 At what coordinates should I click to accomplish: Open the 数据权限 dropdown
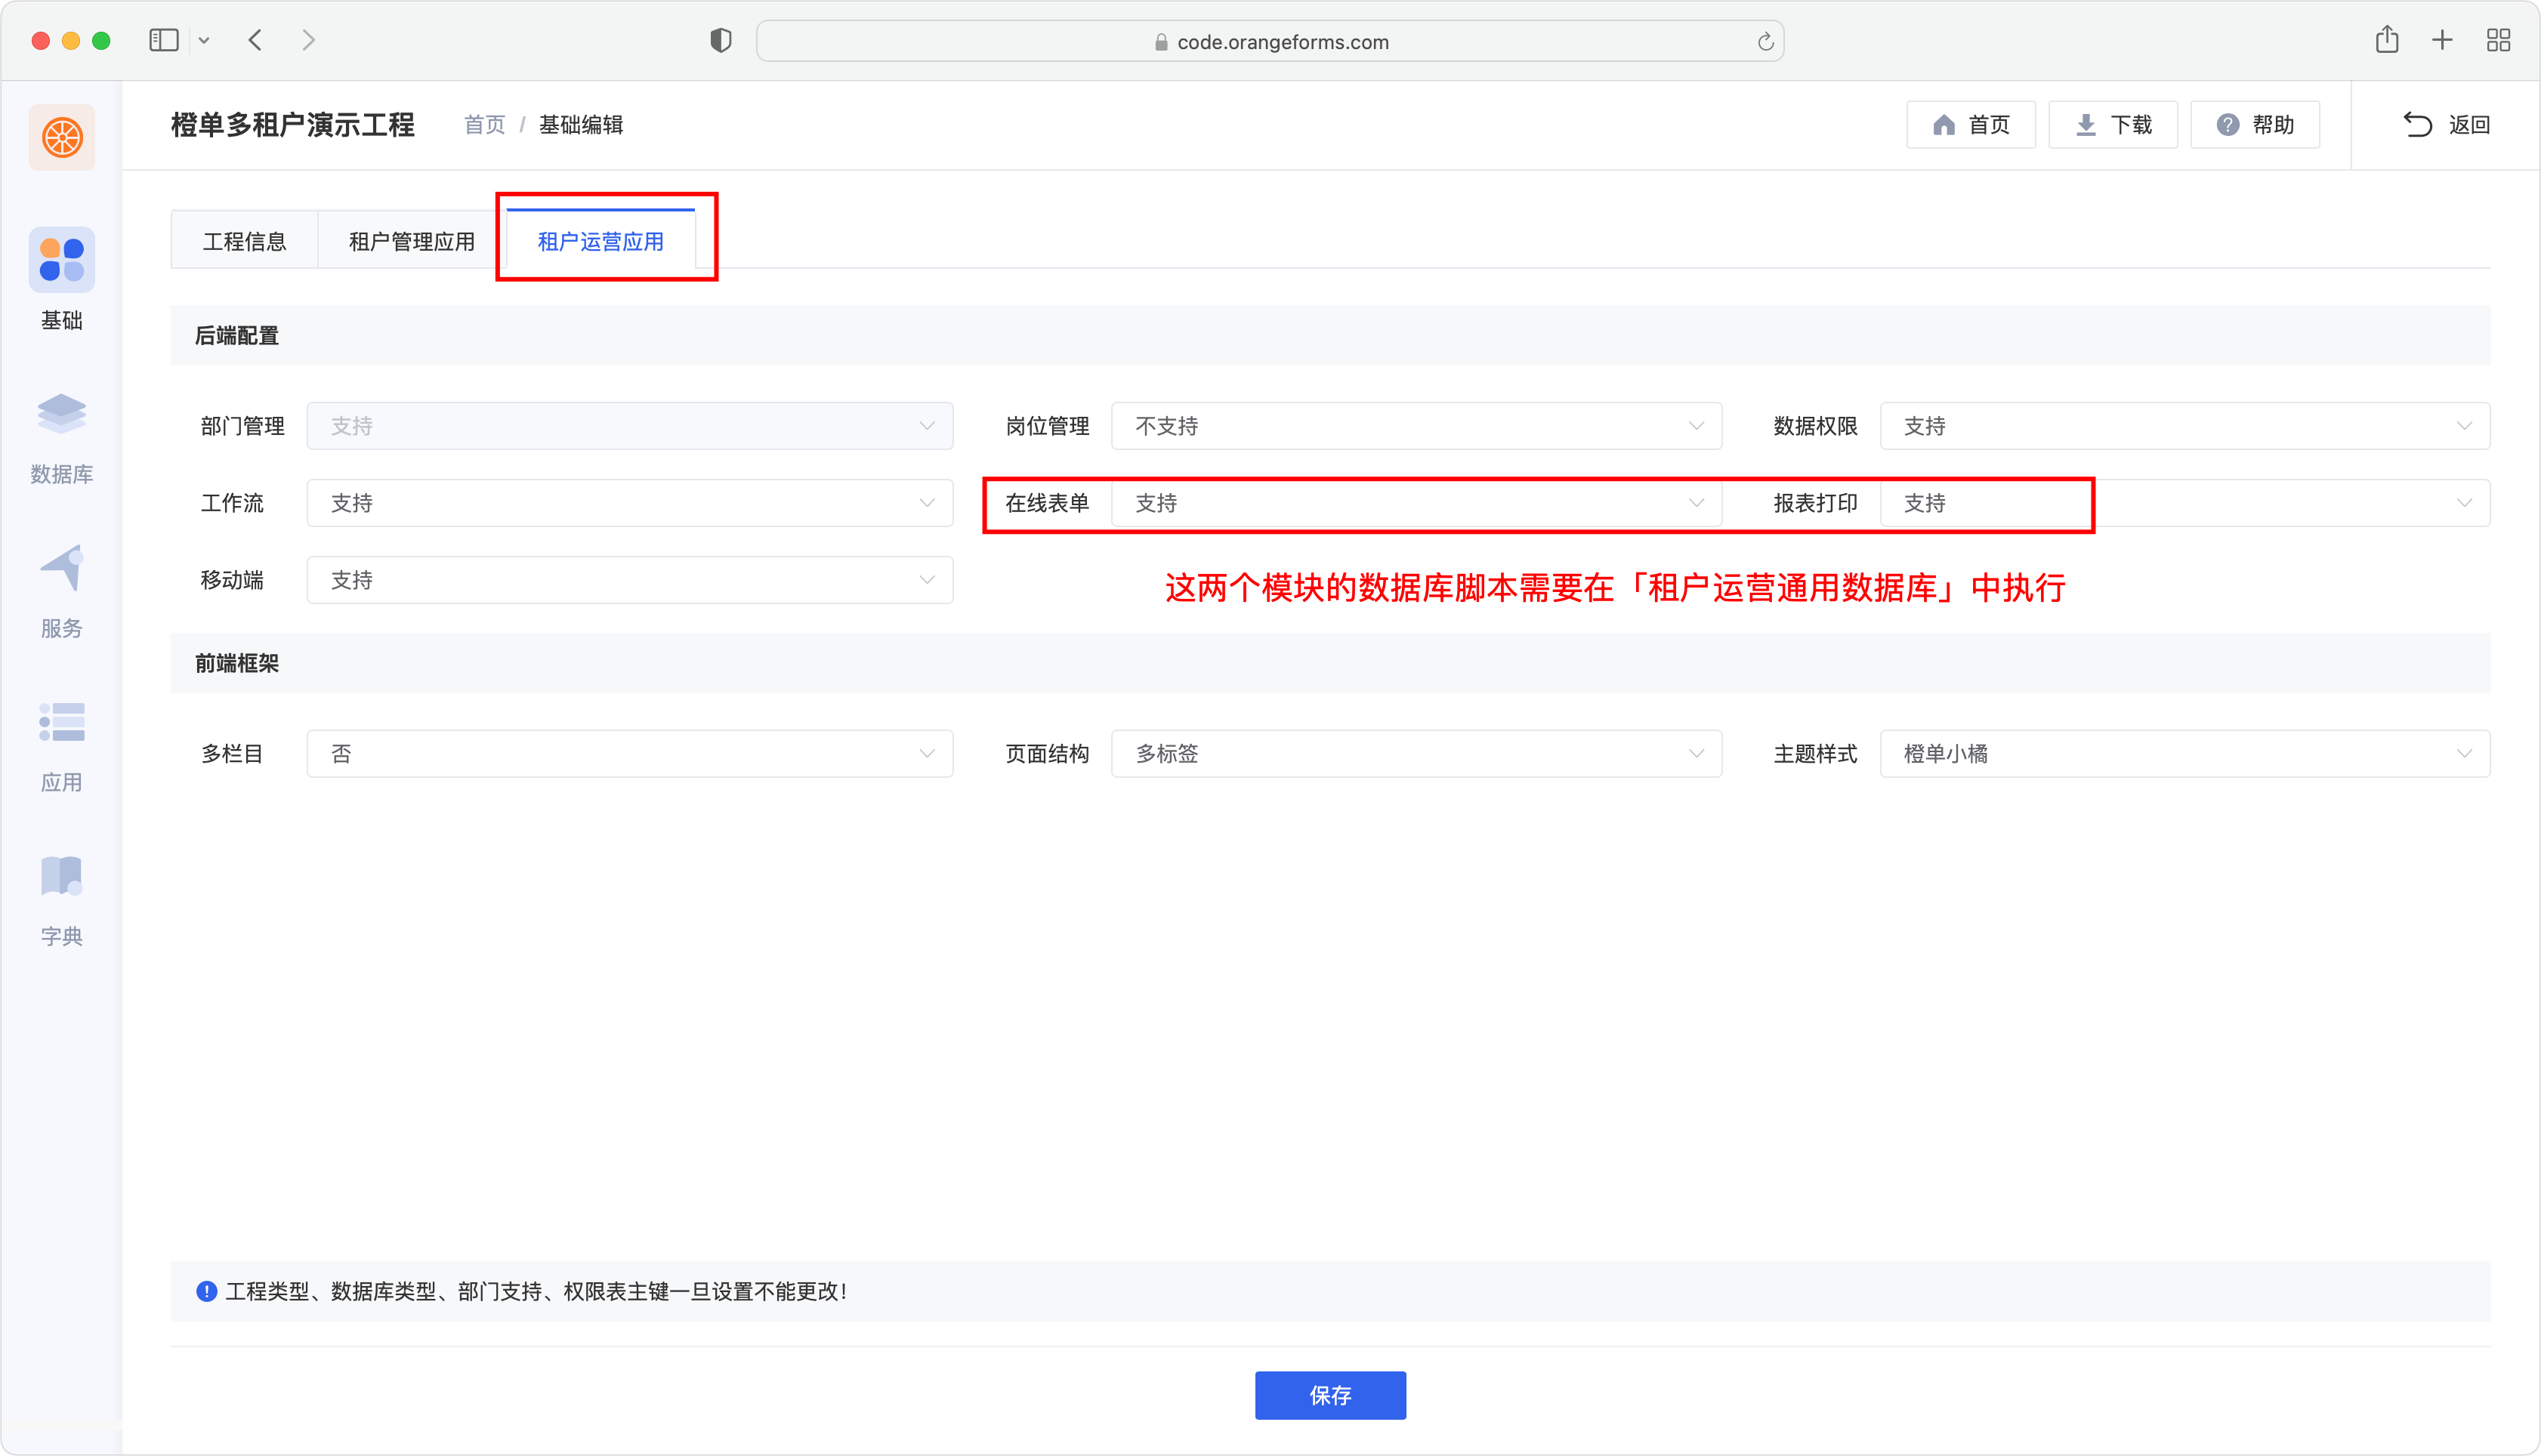(x=2184, y=426)
